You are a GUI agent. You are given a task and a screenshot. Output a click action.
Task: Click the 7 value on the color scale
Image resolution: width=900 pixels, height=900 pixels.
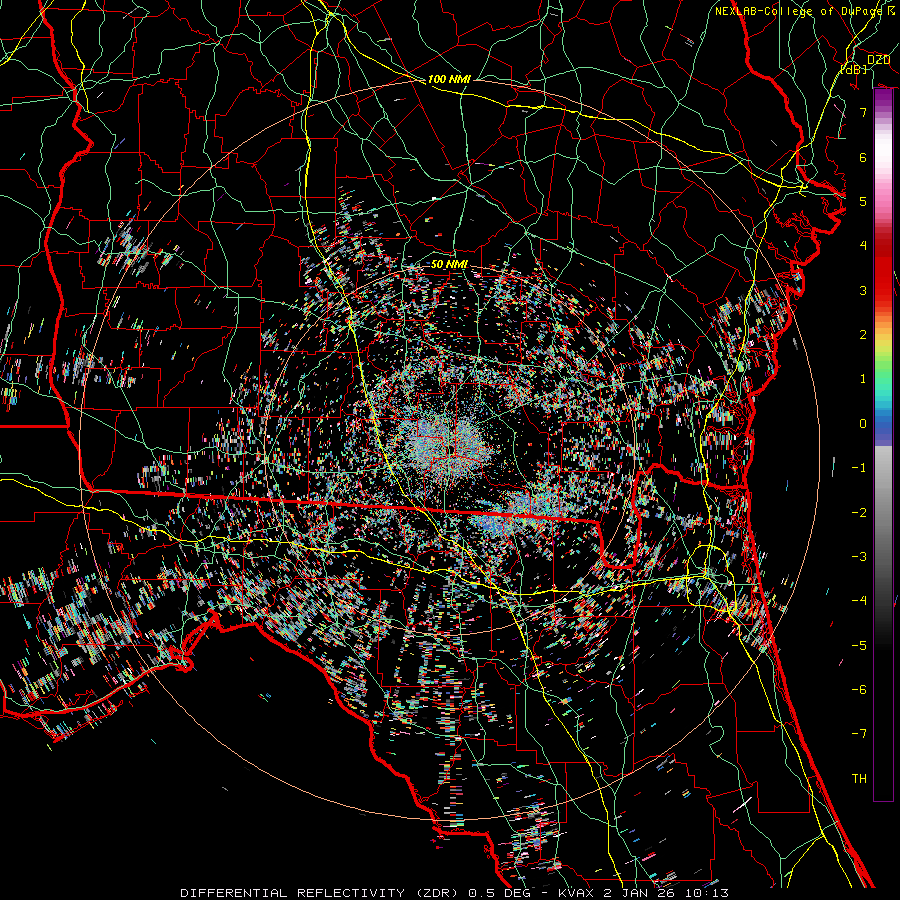tap(863, 112)
